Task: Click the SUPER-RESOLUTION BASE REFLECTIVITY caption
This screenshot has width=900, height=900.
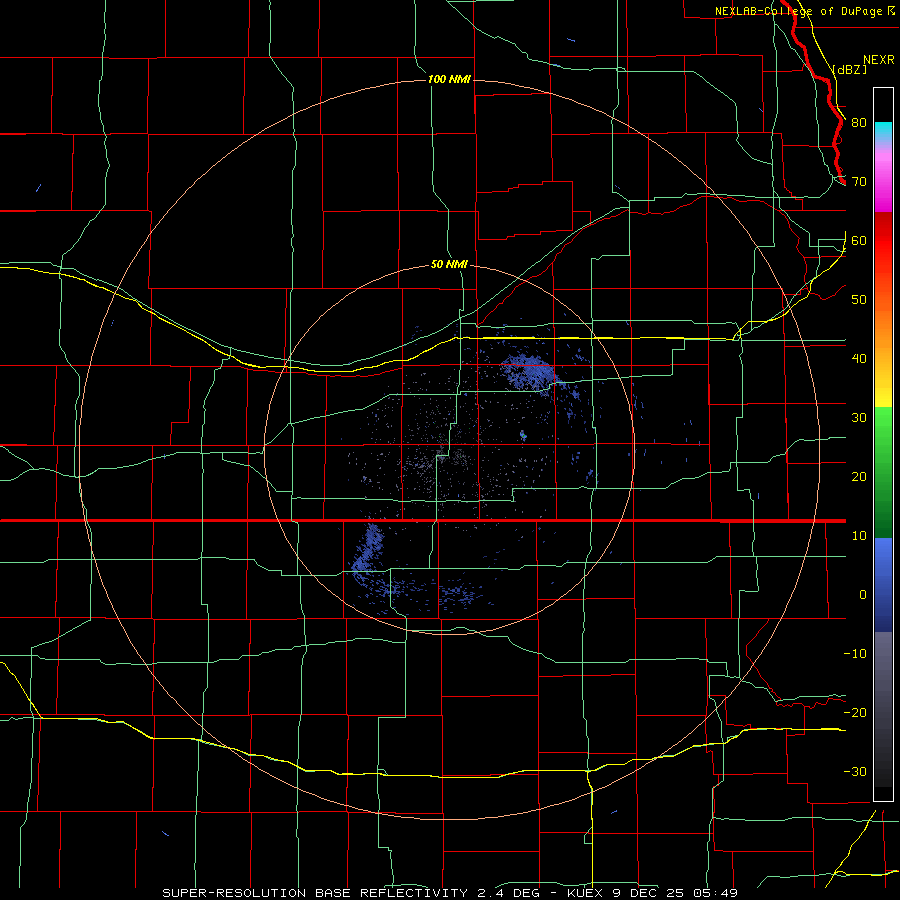Action: pyautogui.click(x=315, y=893)
